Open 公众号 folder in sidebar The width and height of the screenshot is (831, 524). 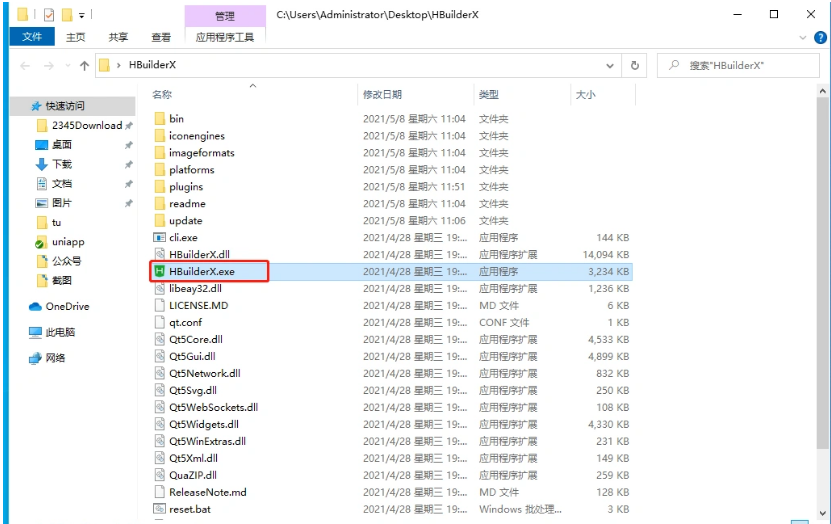point(66,261)
